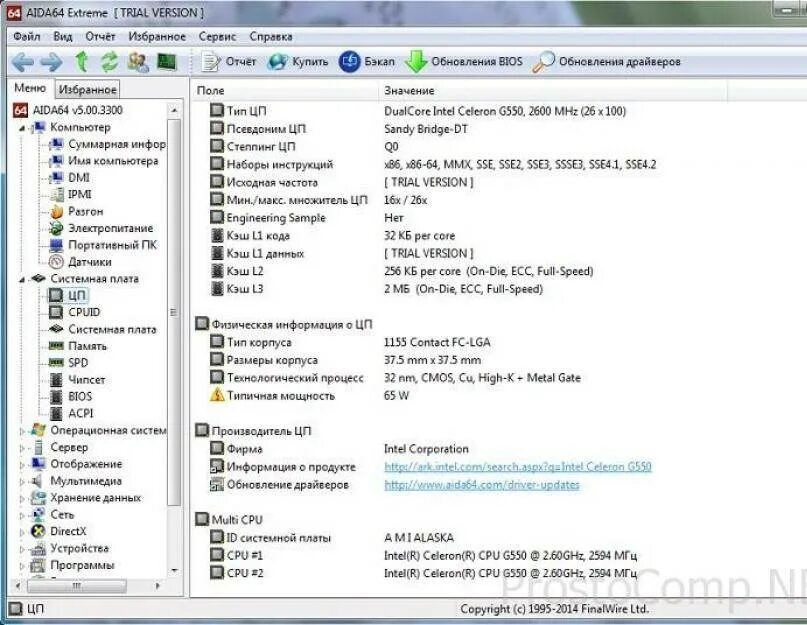Expand the Отображение tree node
Viewport: 807px width, 625px height.
point(22,465)
